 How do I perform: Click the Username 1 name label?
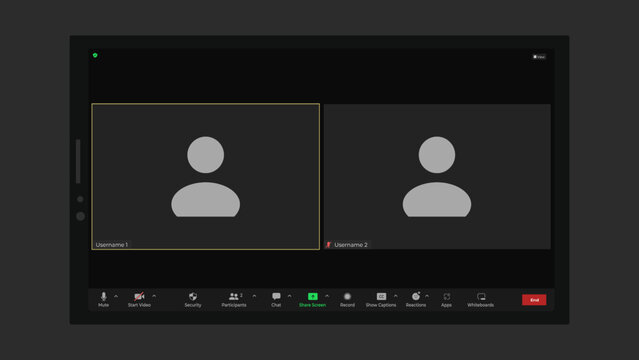click(112, 245)
